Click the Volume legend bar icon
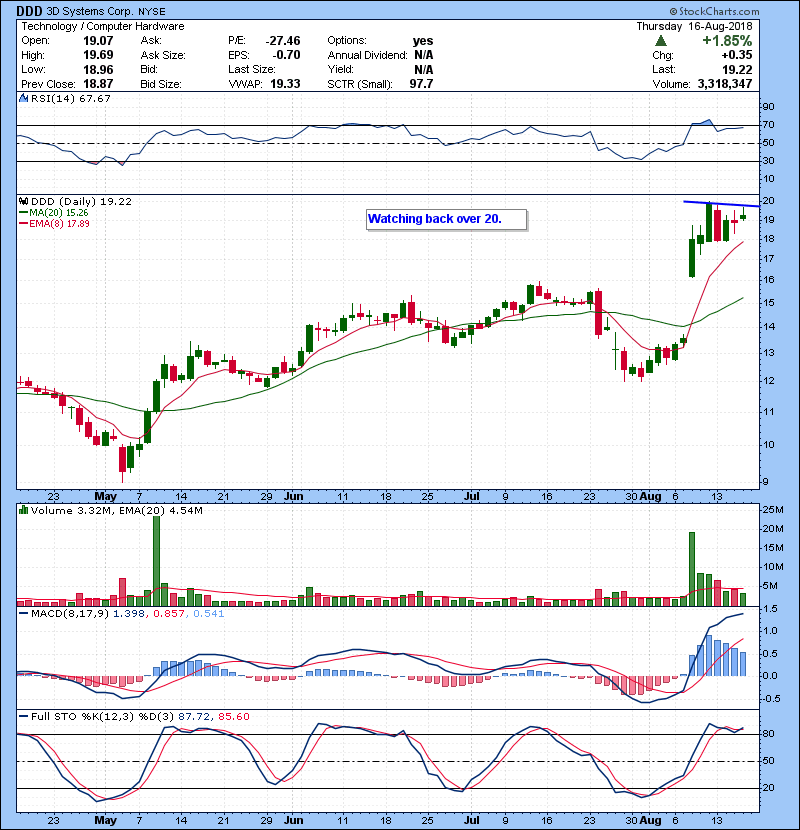 21,511
